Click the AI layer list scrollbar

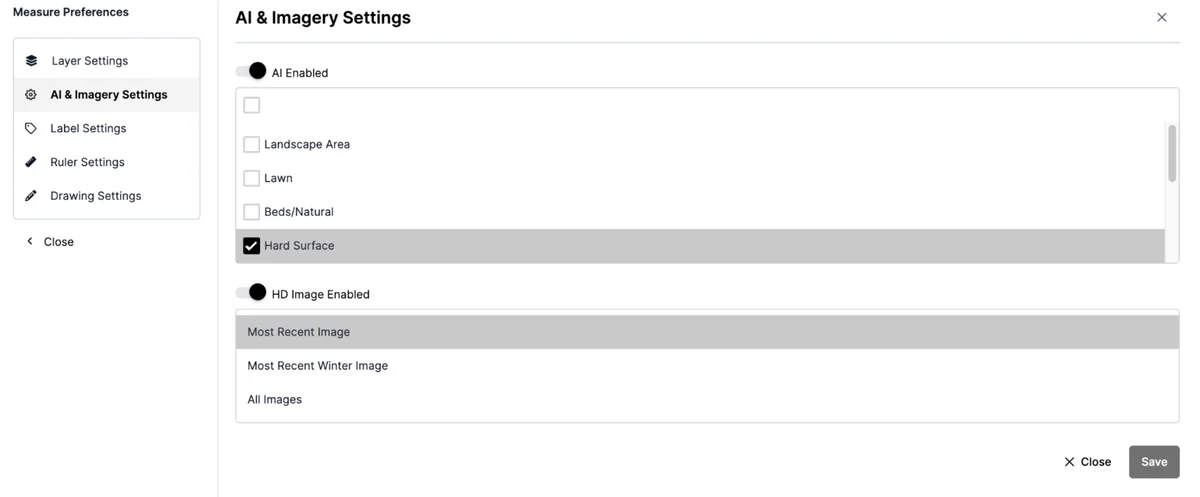pos(1171,152)
